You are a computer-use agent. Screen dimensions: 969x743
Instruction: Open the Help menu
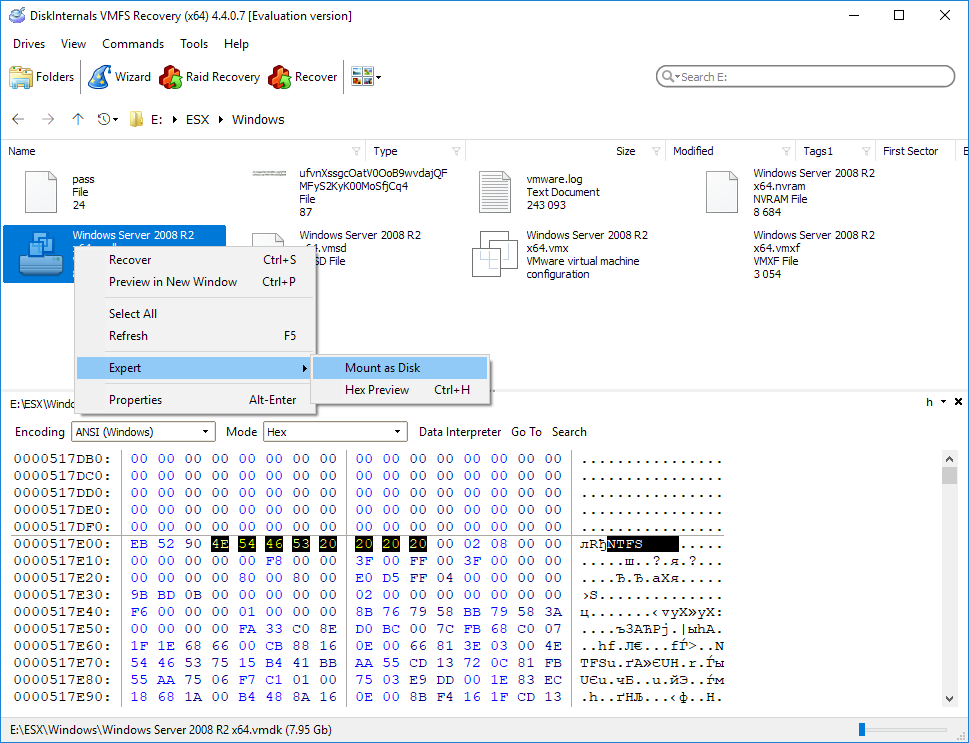click(236, 44)
